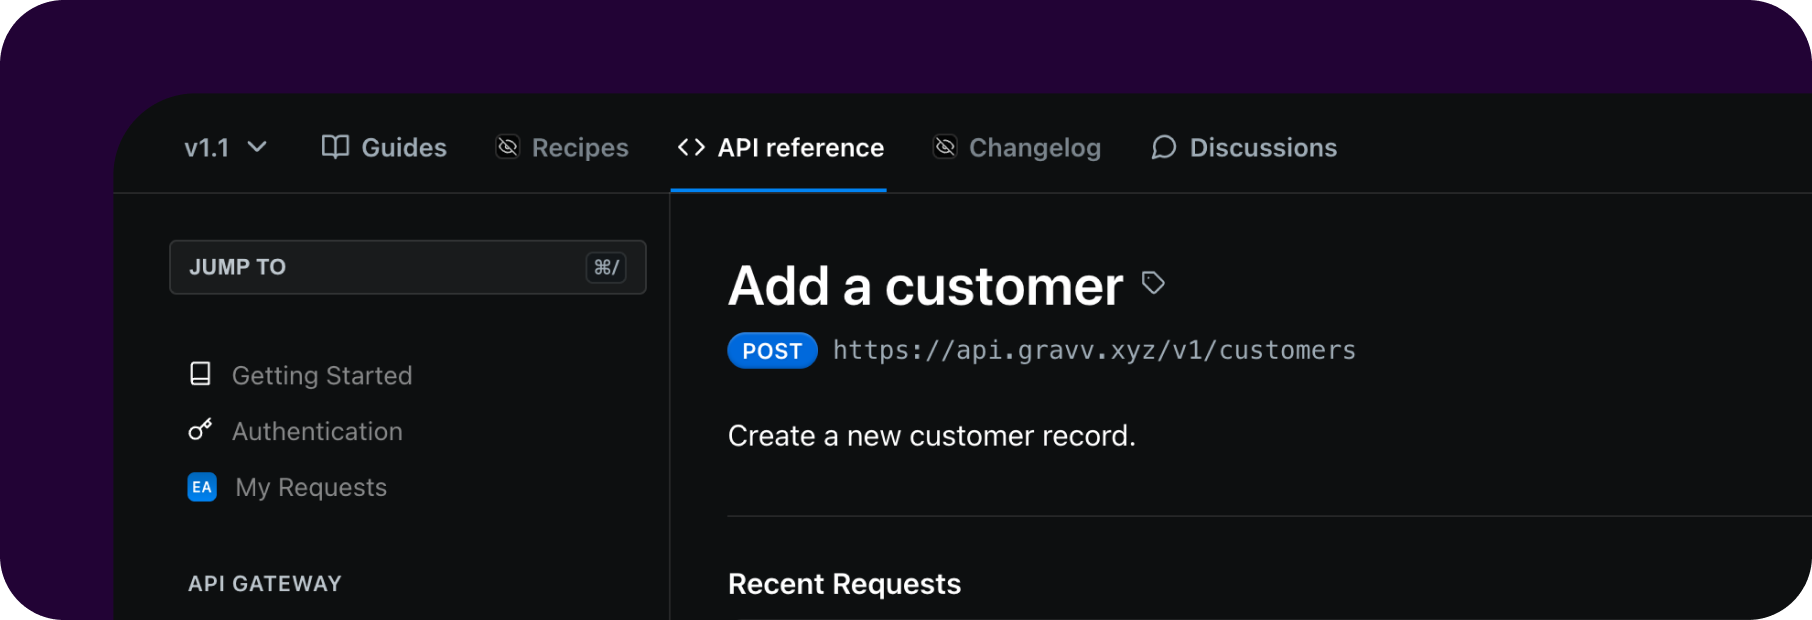The image size is (1812, 620).
Task: Click the blue POST method badge
Action: 772,351
